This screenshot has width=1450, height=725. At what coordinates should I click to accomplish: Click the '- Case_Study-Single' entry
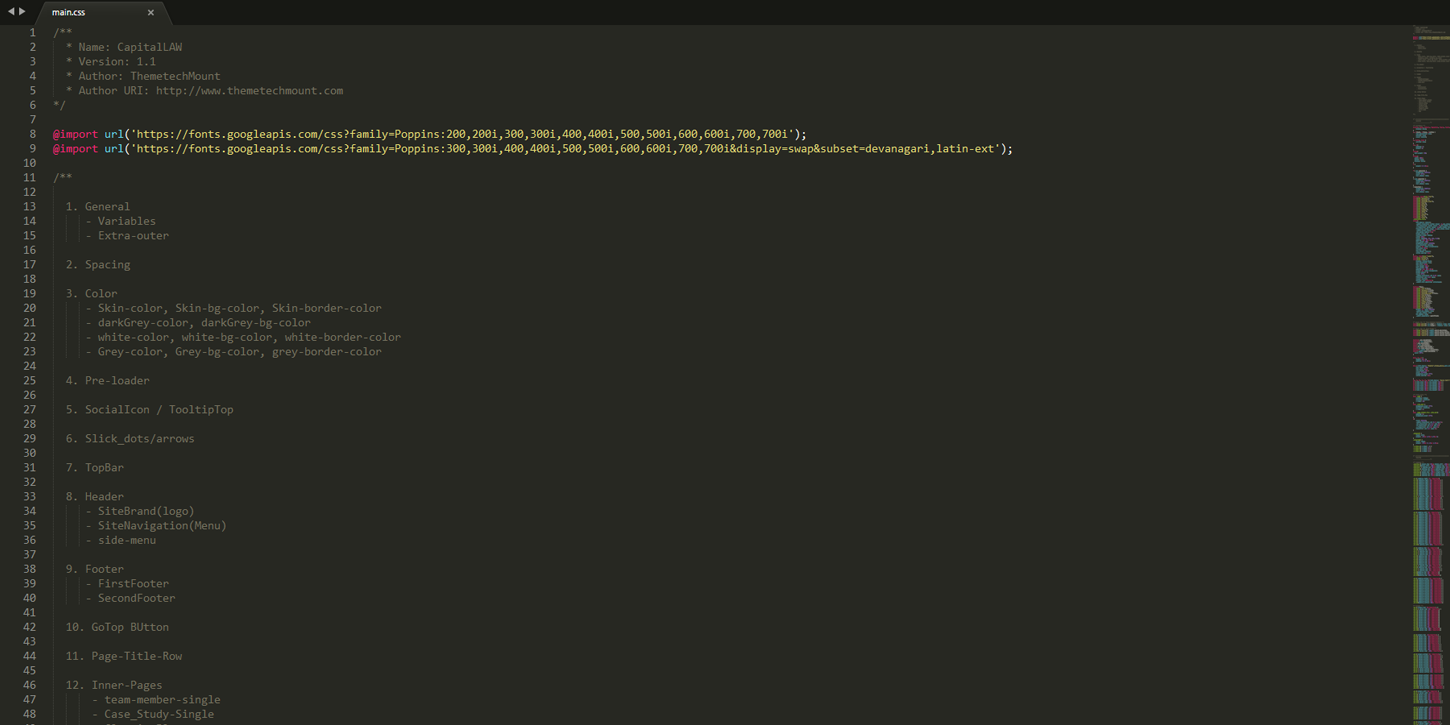(x=153, y=714)
